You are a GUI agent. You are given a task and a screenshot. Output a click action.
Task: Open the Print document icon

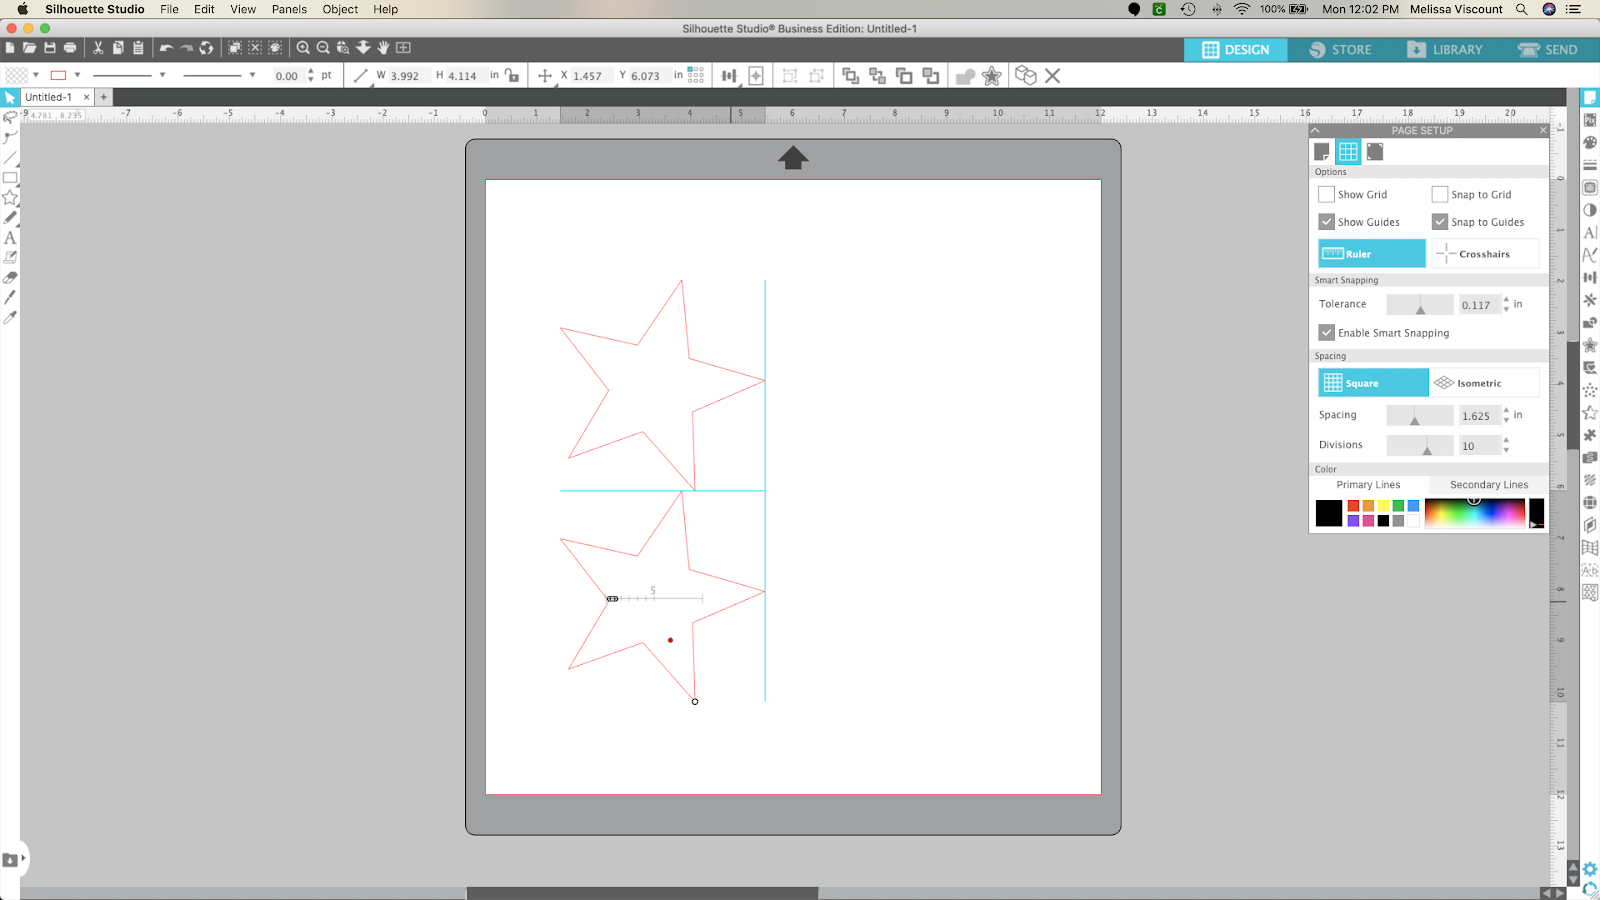pyautogui.click(x=69, y=47)
